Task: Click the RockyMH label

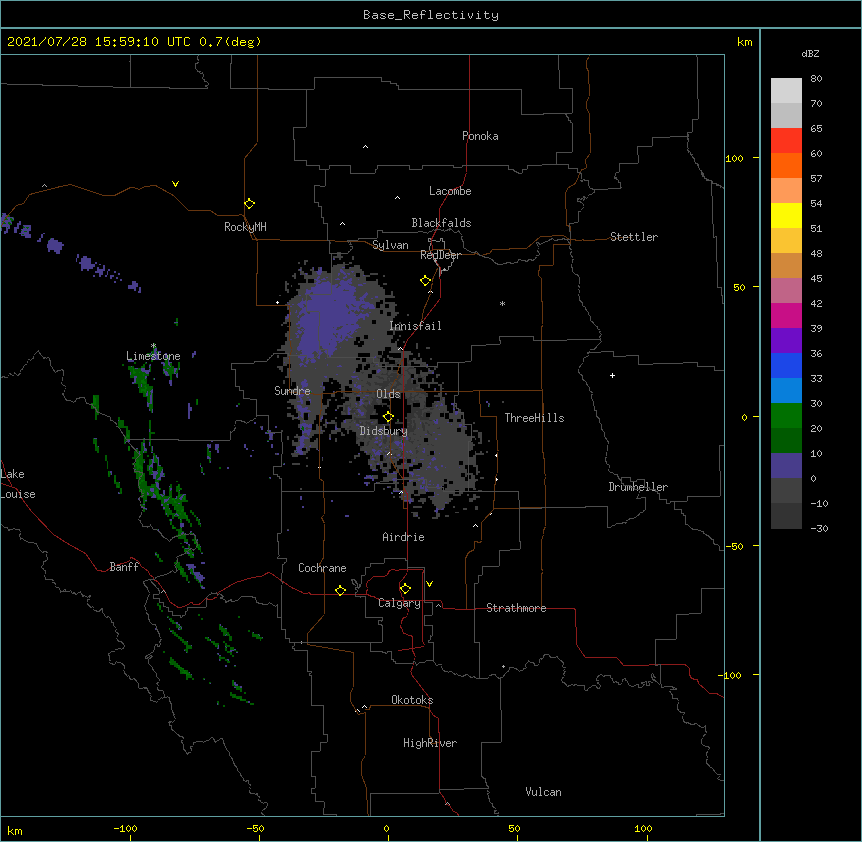Action: [x=245, y=227]
